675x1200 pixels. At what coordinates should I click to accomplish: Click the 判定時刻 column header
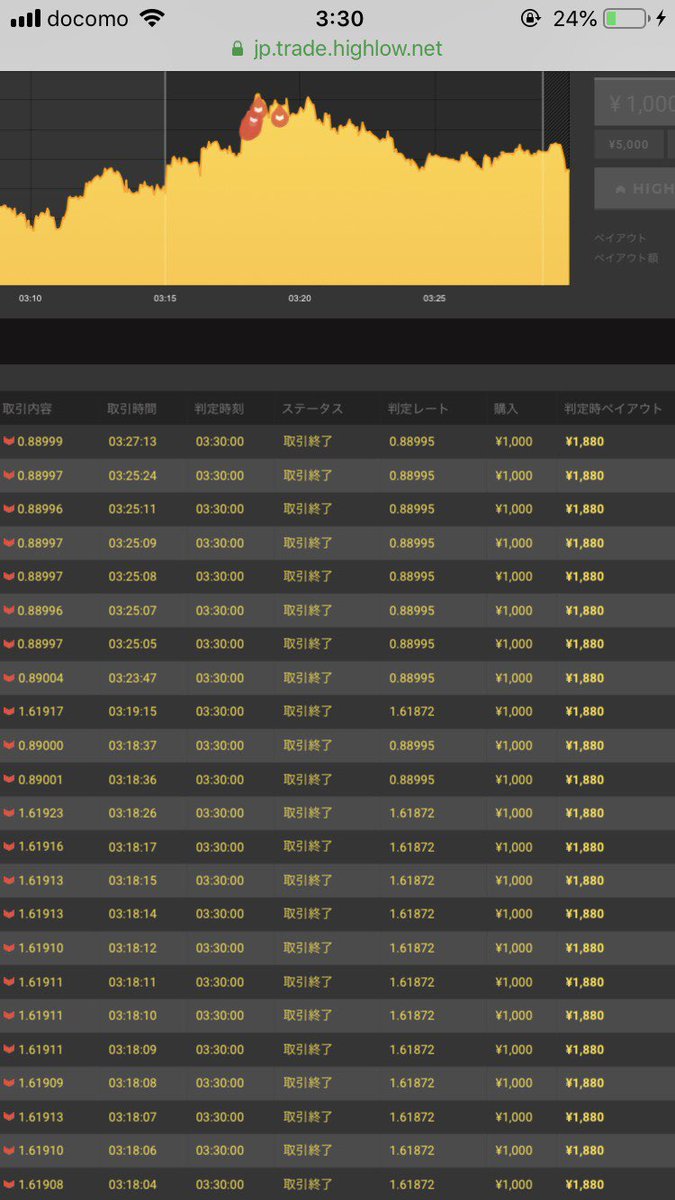pos(219,408)
